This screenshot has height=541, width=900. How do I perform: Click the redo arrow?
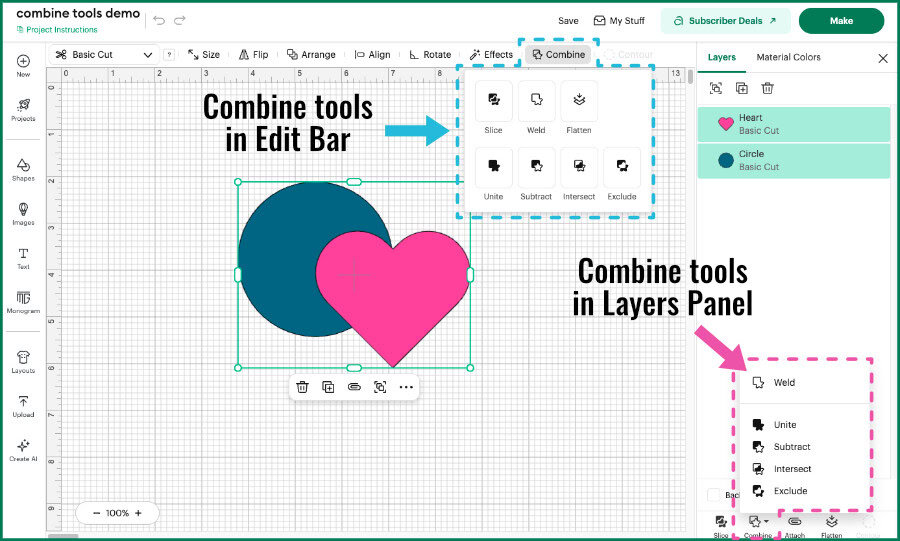(x=180, y=21)
